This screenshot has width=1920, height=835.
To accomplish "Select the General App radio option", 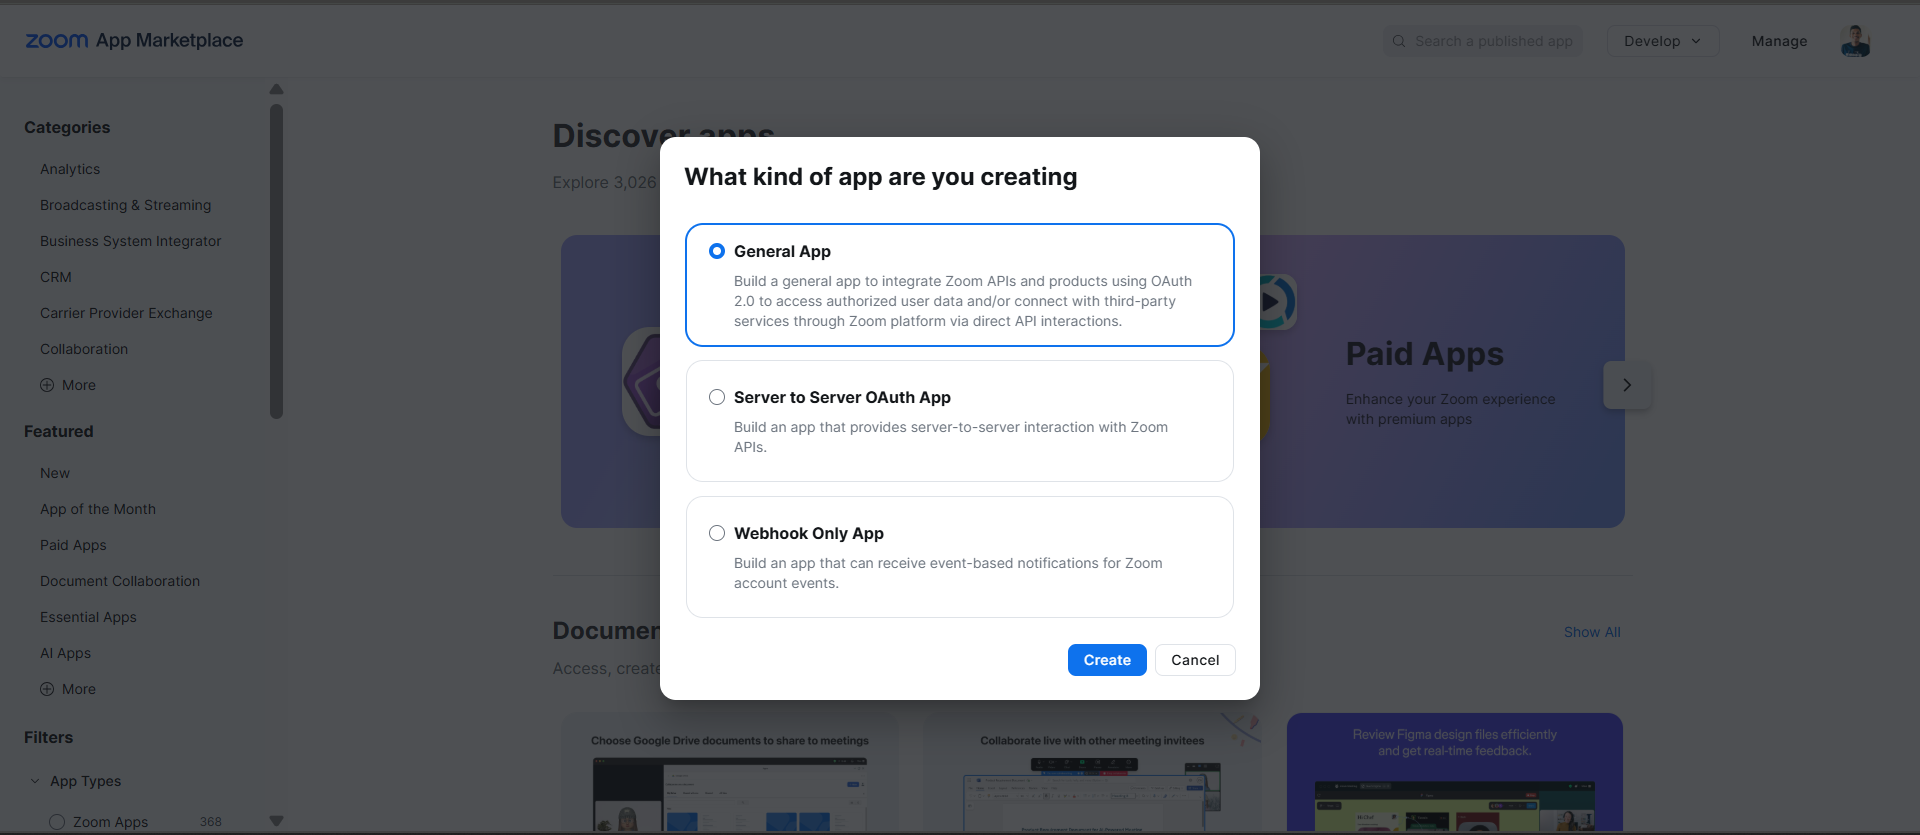I will pyautogui.click(x=717, y=251).
